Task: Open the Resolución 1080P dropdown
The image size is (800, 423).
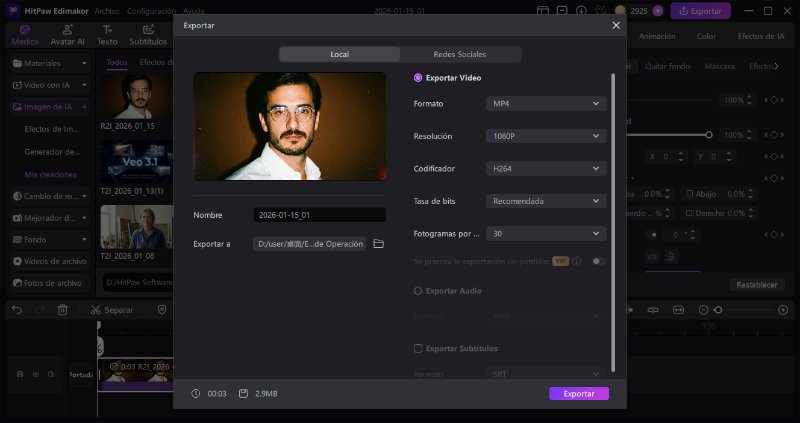Action: click(x=546, y=136)
